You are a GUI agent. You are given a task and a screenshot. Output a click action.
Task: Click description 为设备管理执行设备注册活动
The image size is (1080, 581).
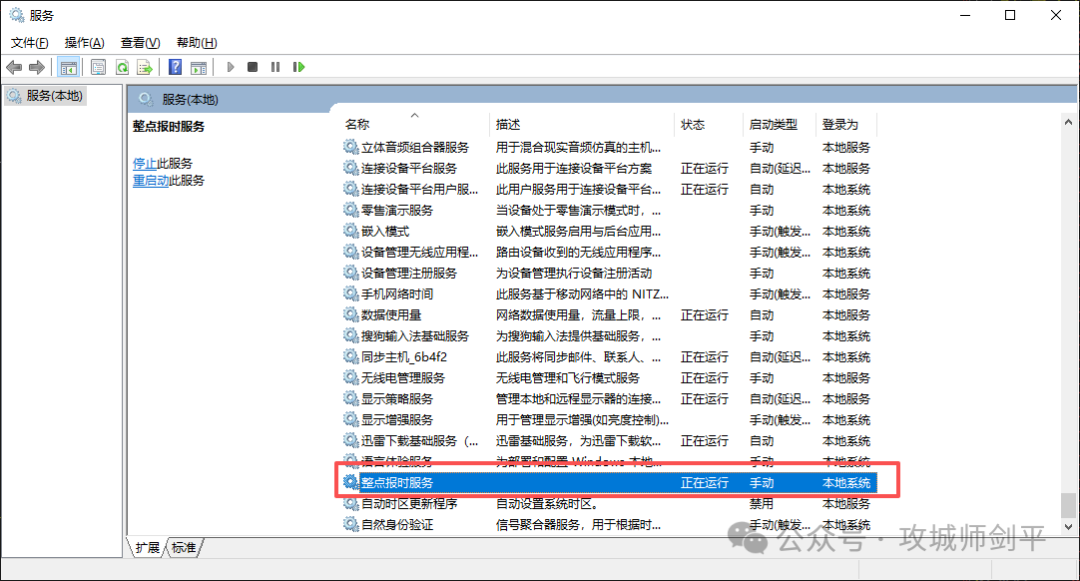coord(574,273)
